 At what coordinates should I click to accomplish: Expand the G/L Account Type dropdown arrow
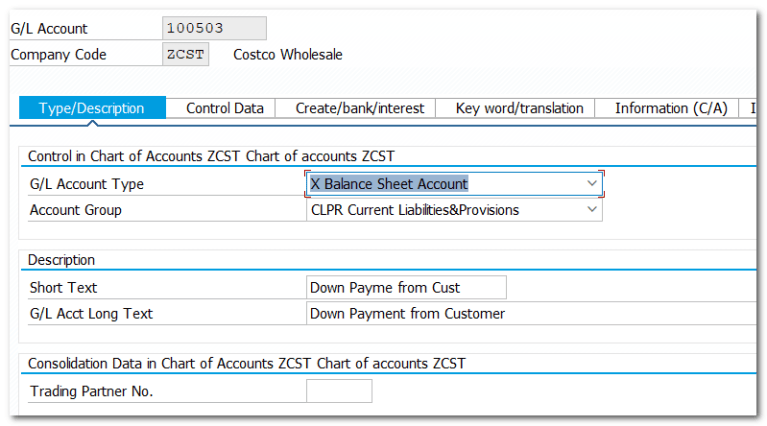coord(592,184)
